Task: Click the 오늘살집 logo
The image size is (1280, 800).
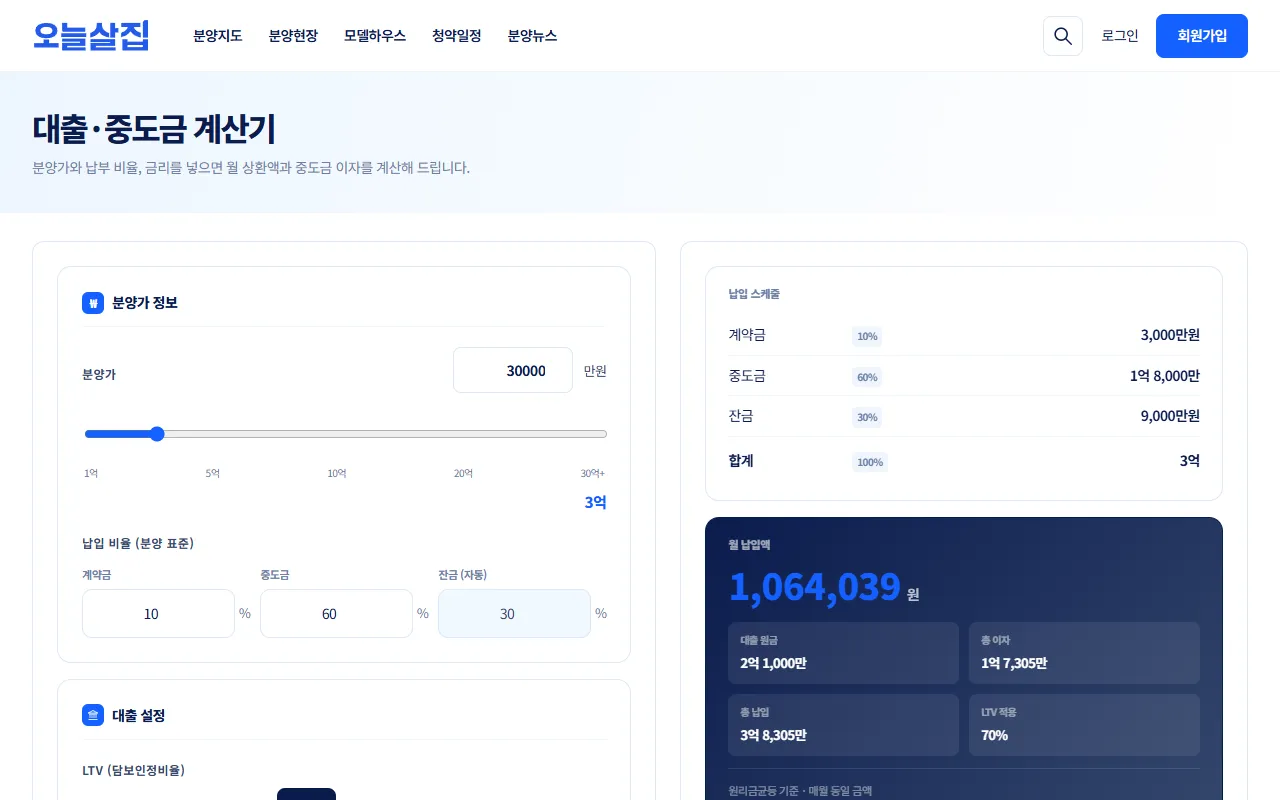Action: pos(91,36)
